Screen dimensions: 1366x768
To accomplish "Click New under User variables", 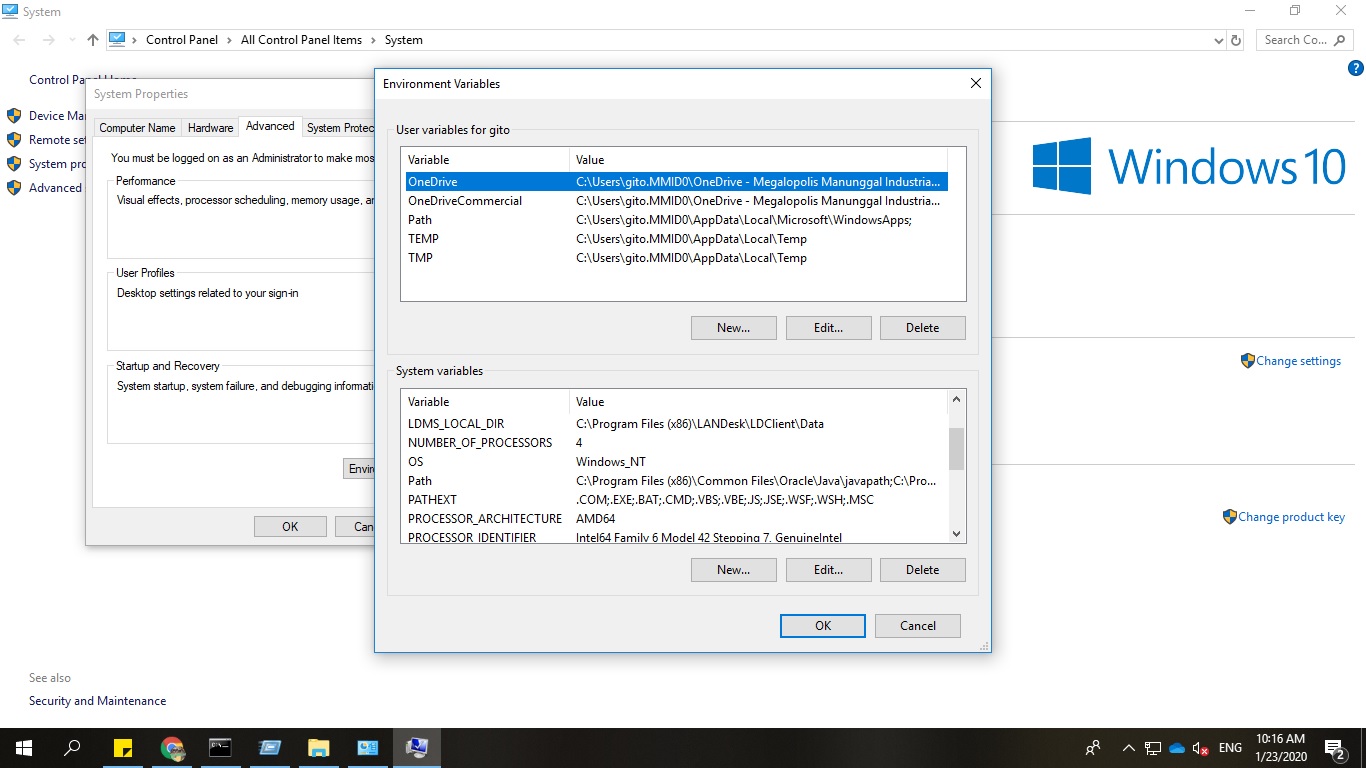I will coord(733,328).
